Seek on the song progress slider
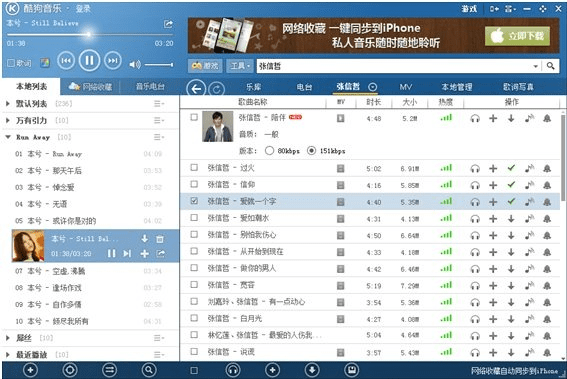Screen dimensions: 567x379 point(90,34)
